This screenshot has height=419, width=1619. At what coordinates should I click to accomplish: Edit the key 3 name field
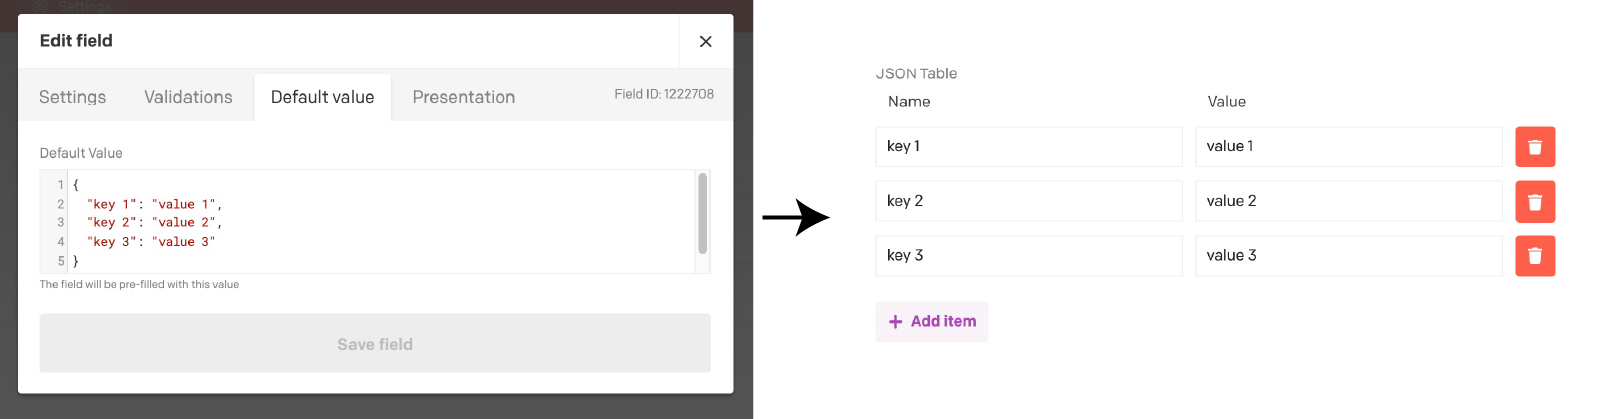coord(1028,256)
